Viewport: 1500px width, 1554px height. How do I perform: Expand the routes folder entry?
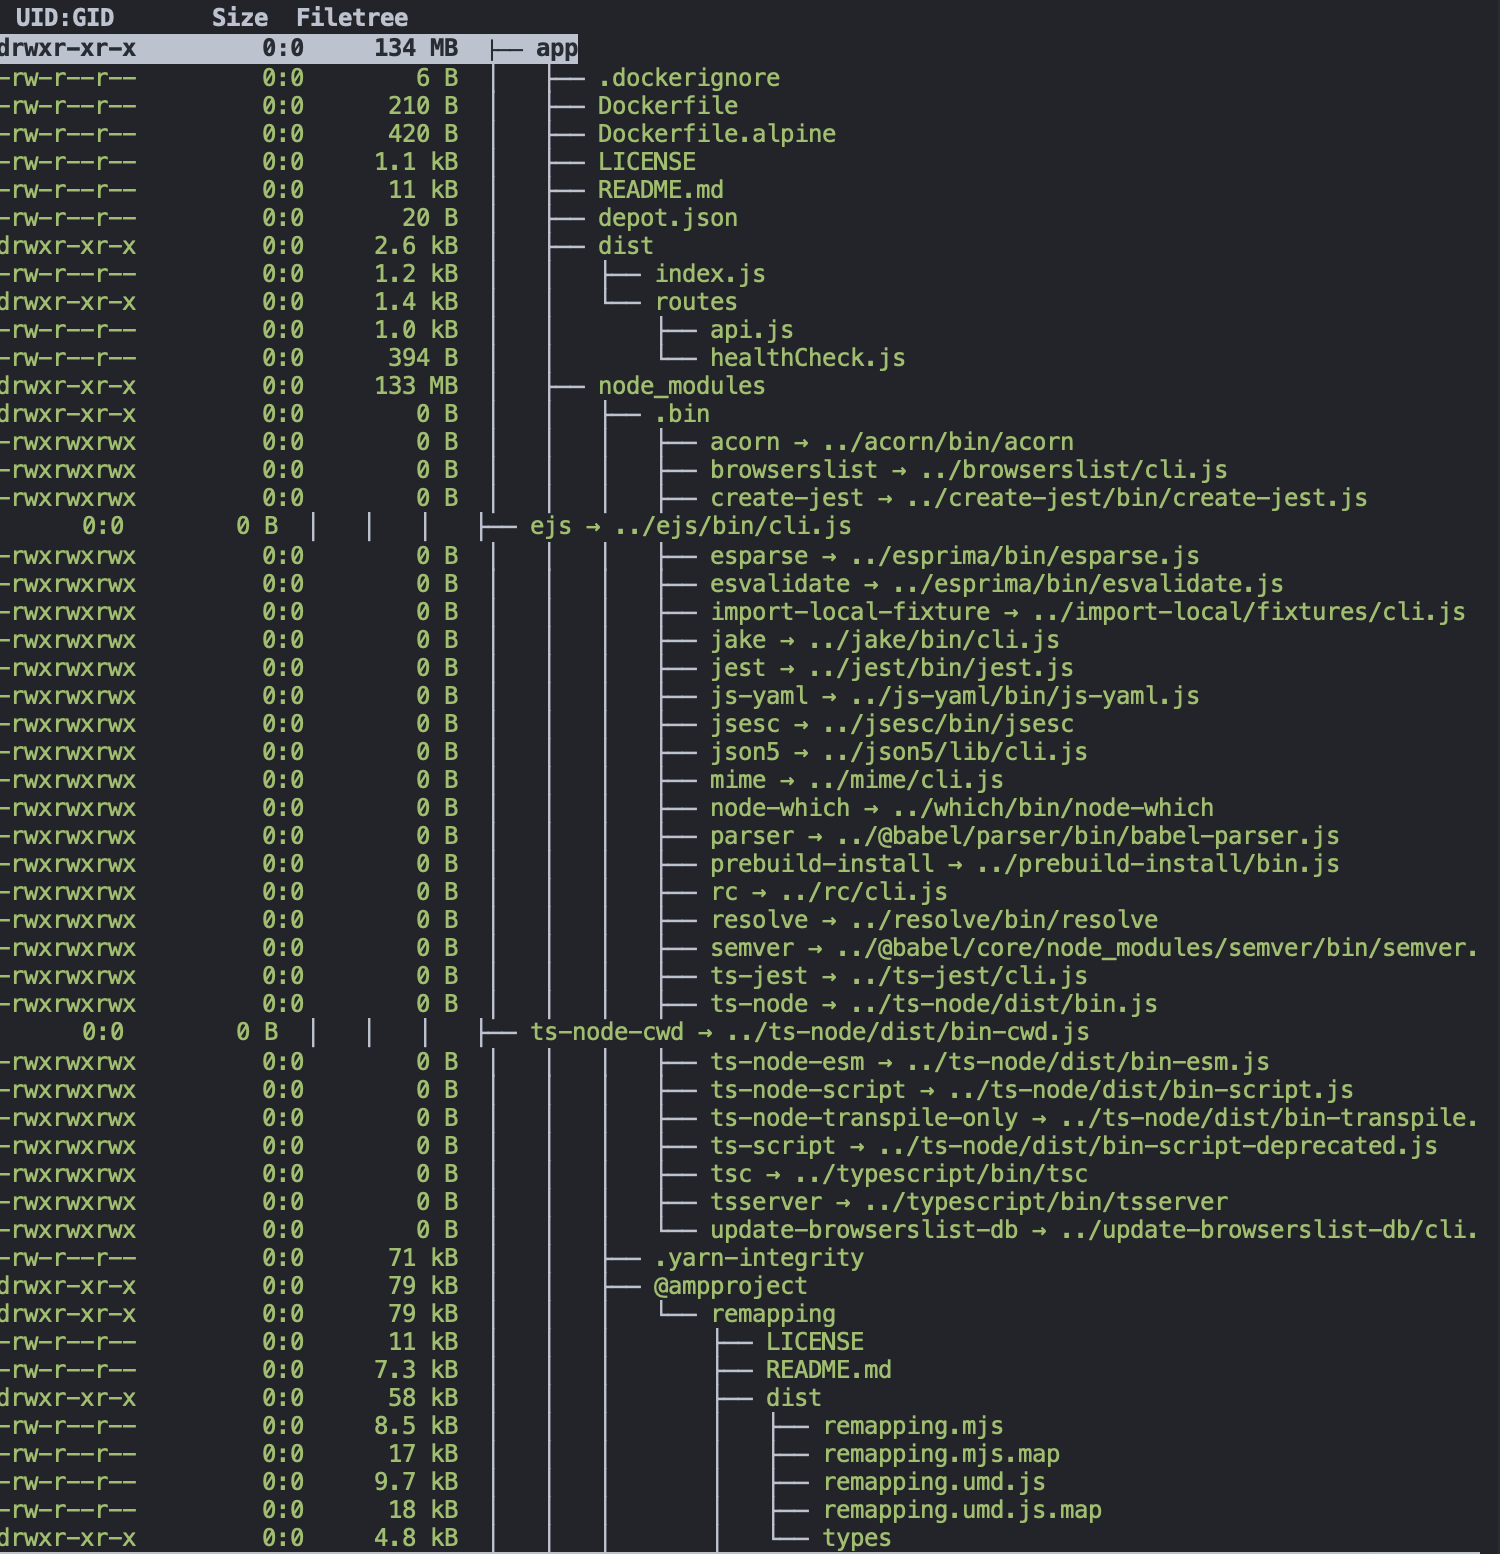(x=696, y=302)
